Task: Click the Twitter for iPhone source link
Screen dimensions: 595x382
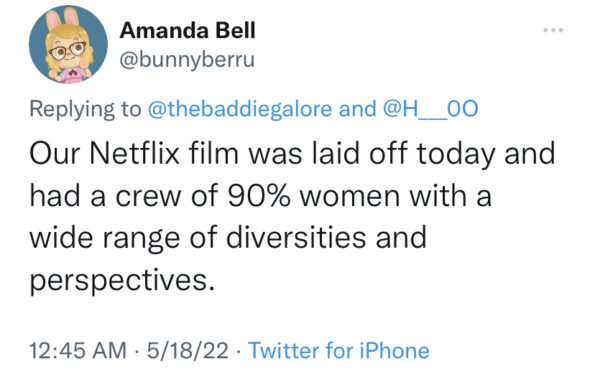Action: (x=338, y=350)
